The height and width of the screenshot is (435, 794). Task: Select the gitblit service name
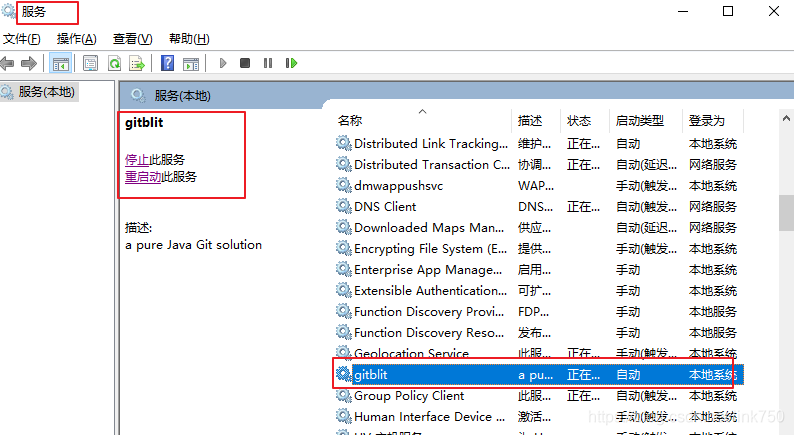(371, 375)
